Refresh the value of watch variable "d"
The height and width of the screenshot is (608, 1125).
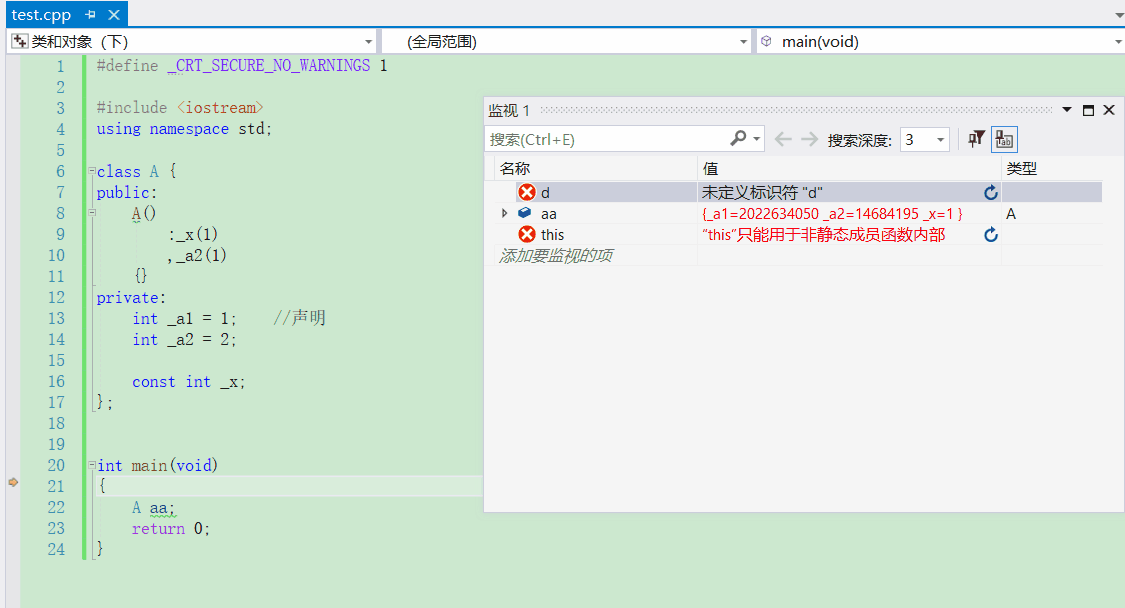click(x=991, y=192)
